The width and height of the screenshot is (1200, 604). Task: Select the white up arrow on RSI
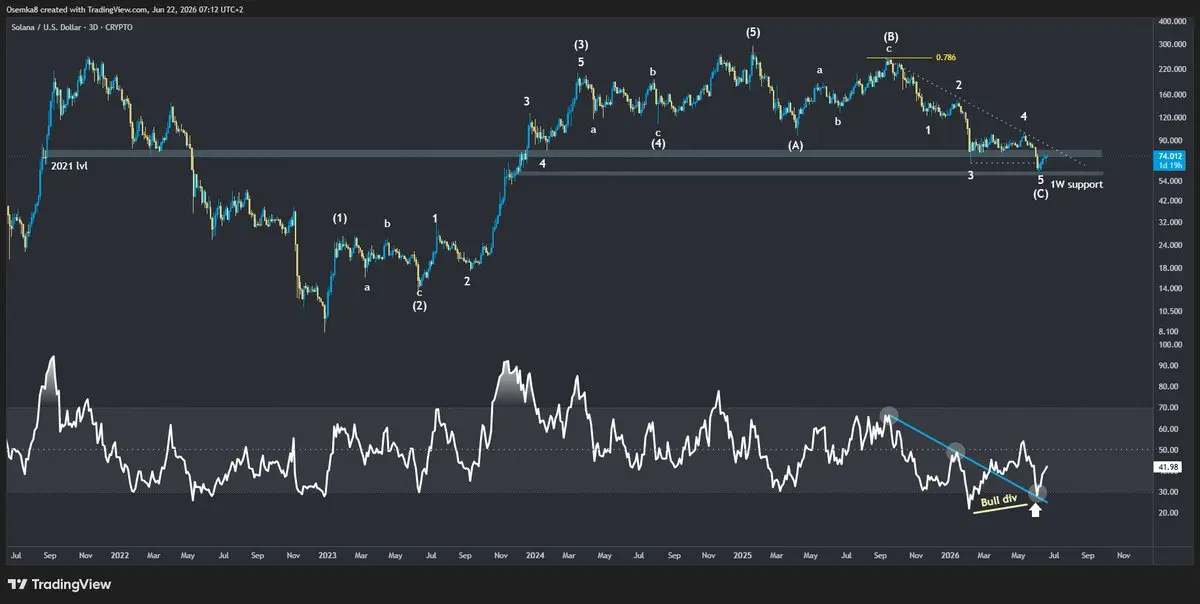(x=1037, y=510)
